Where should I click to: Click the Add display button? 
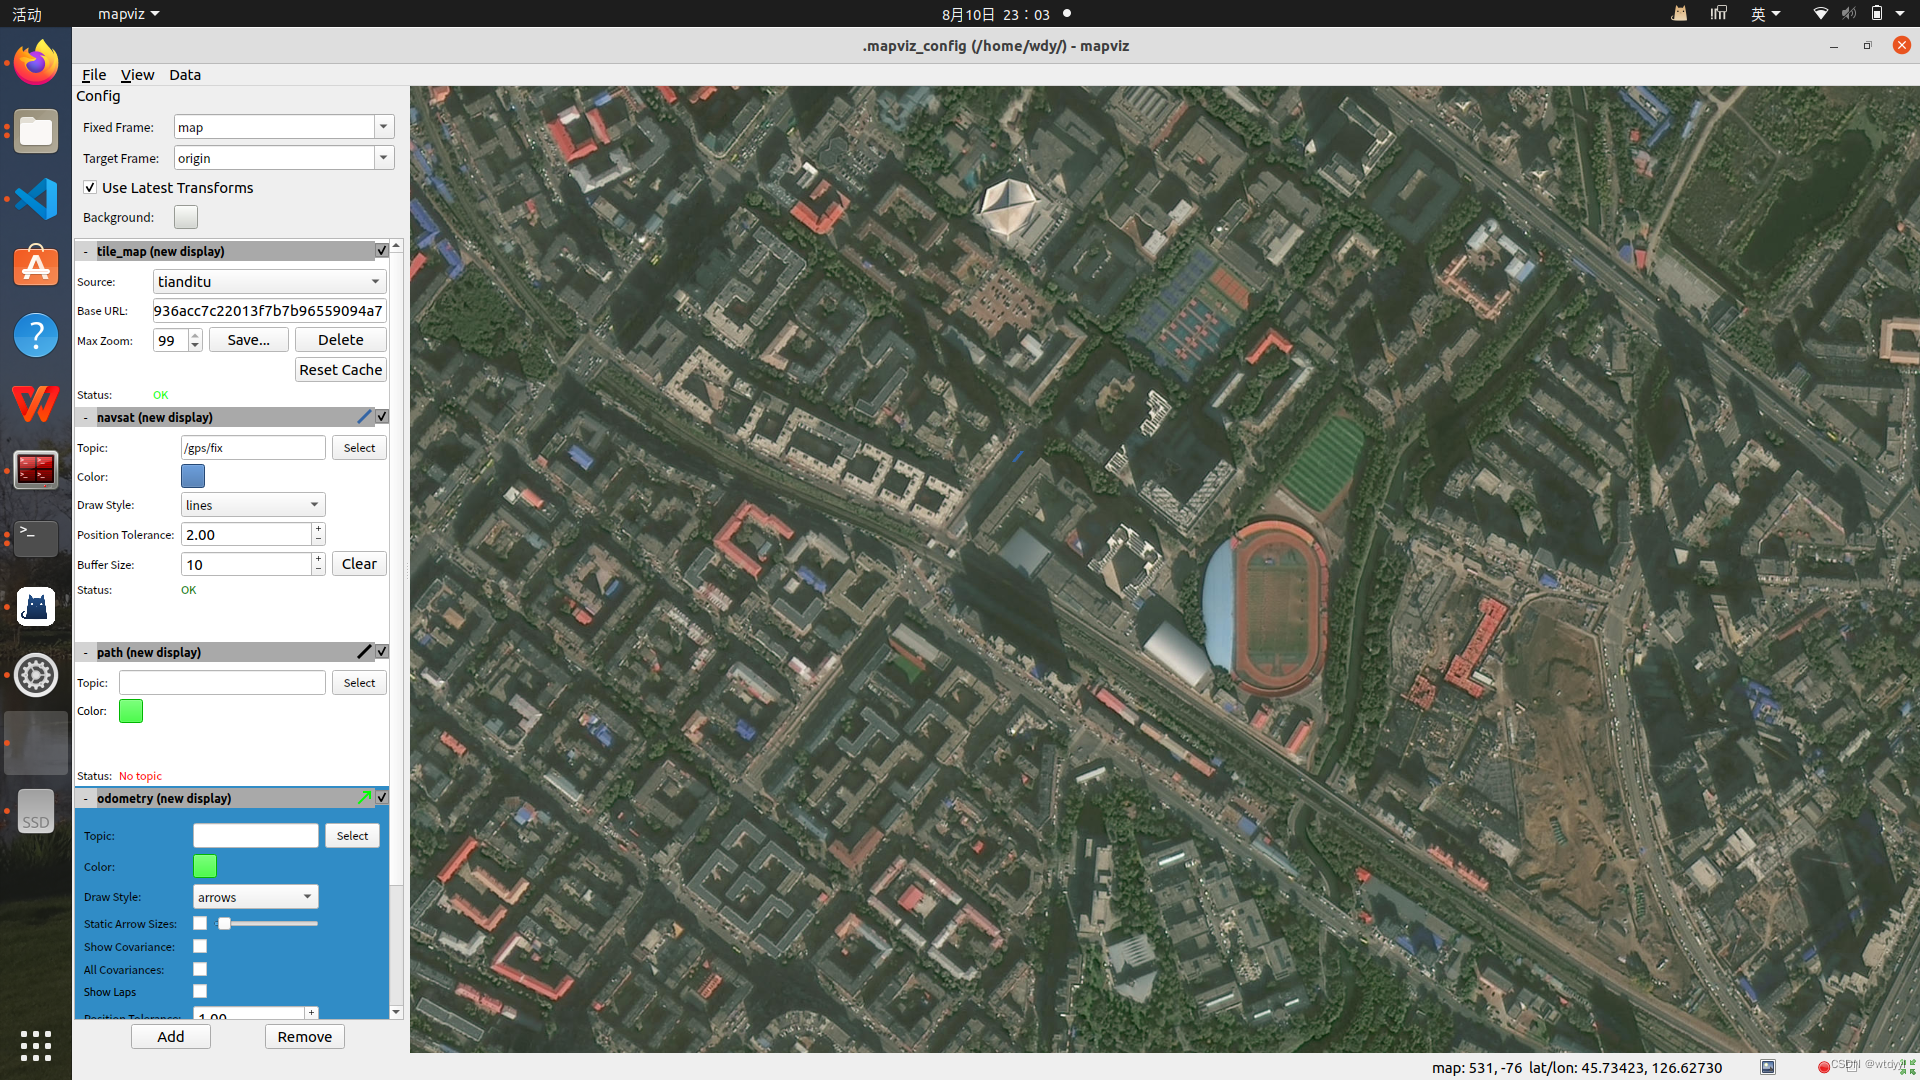[170, 1037]
